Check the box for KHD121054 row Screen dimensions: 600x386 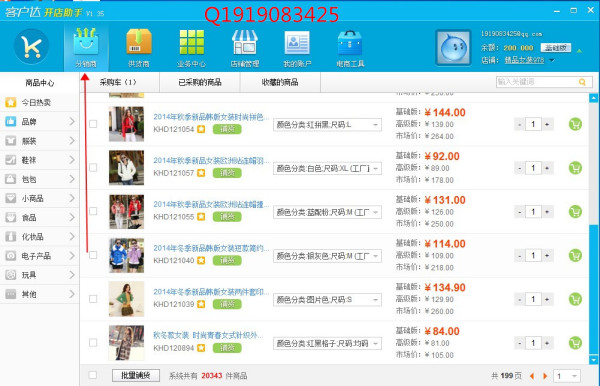pos(93,124)
